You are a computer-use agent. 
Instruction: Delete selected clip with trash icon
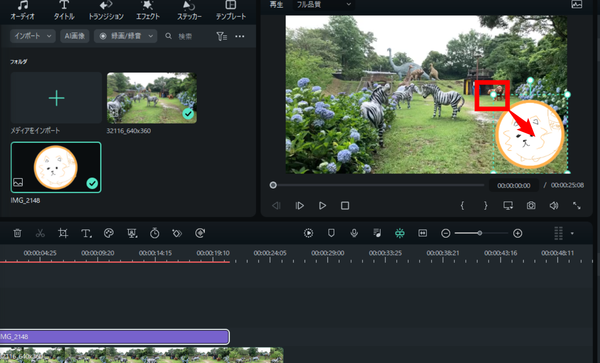click(17, 233)
